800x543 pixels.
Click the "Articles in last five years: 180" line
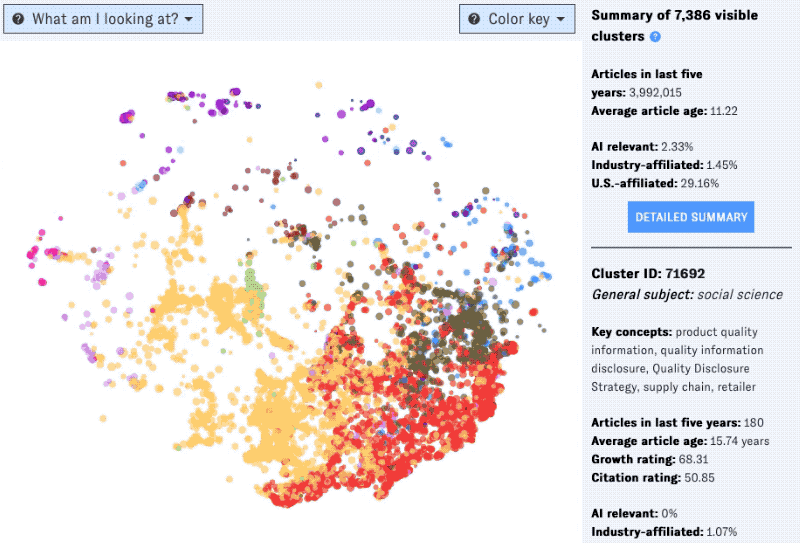click(677, 423)
